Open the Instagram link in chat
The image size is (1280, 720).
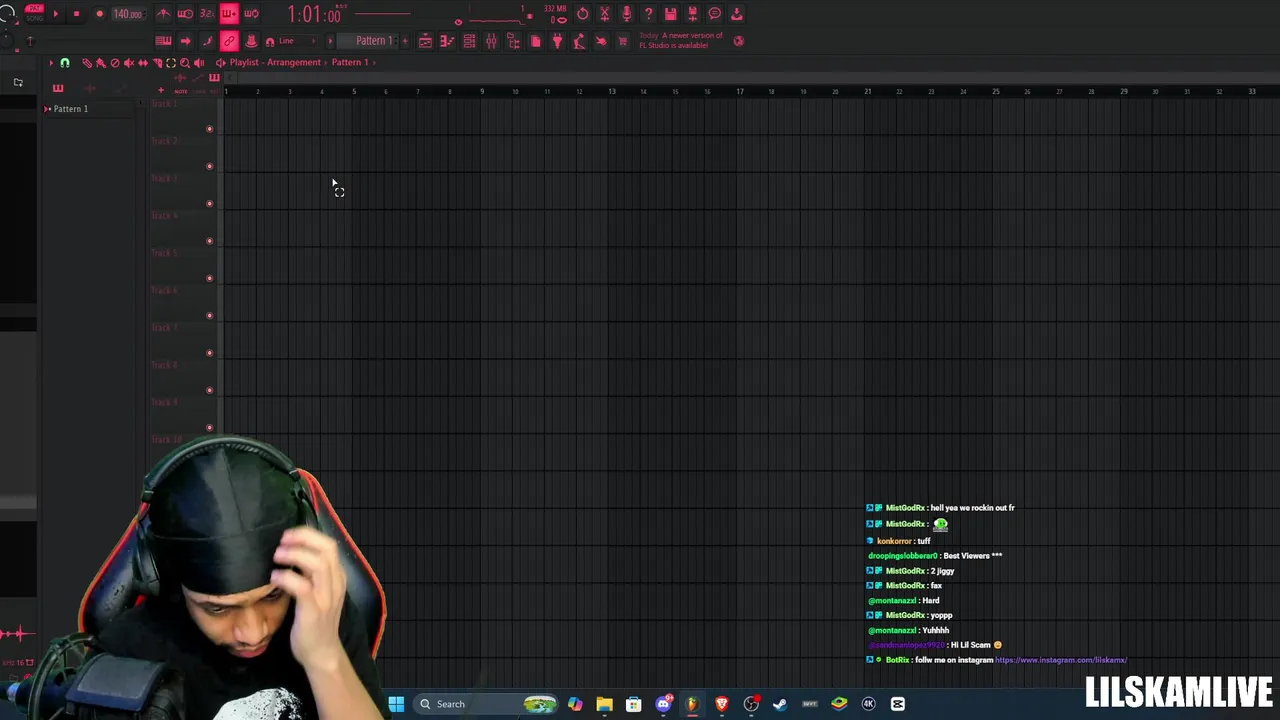coord(1061,660)
